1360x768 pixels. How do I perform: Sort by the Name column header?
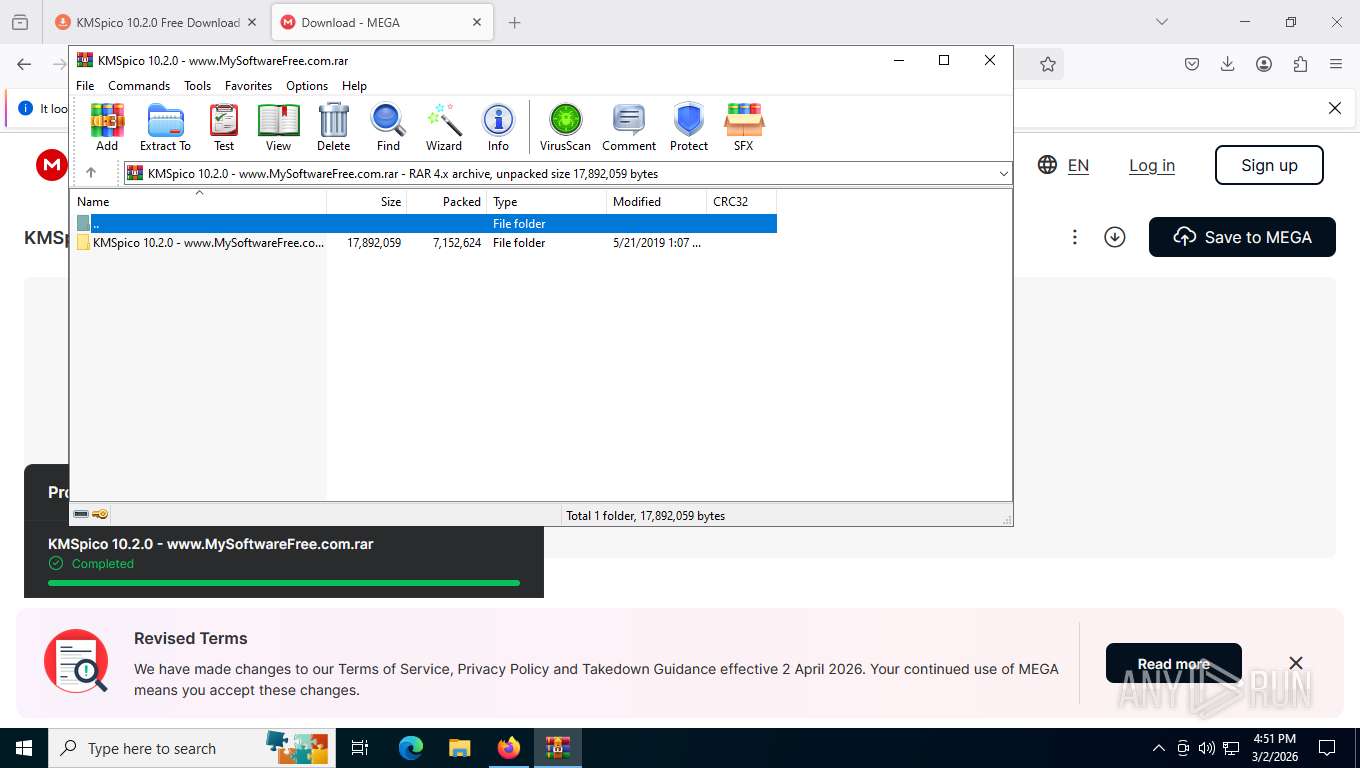point(198,202)
